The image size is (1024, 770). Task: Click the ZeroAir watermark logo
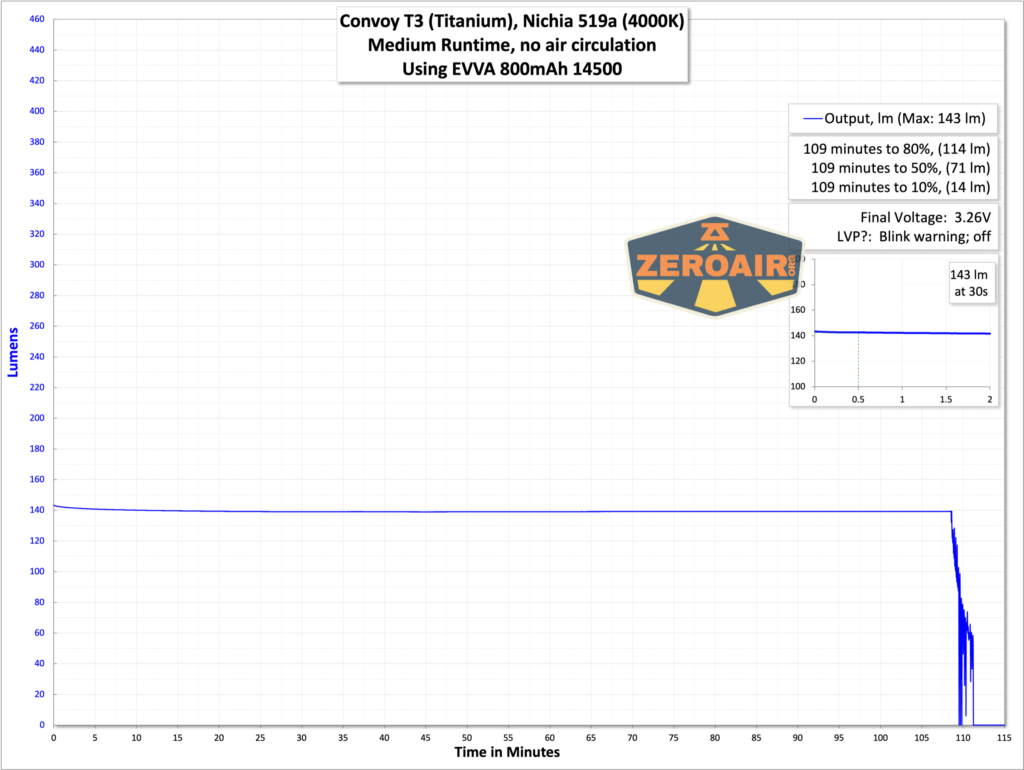click(715, 267)
